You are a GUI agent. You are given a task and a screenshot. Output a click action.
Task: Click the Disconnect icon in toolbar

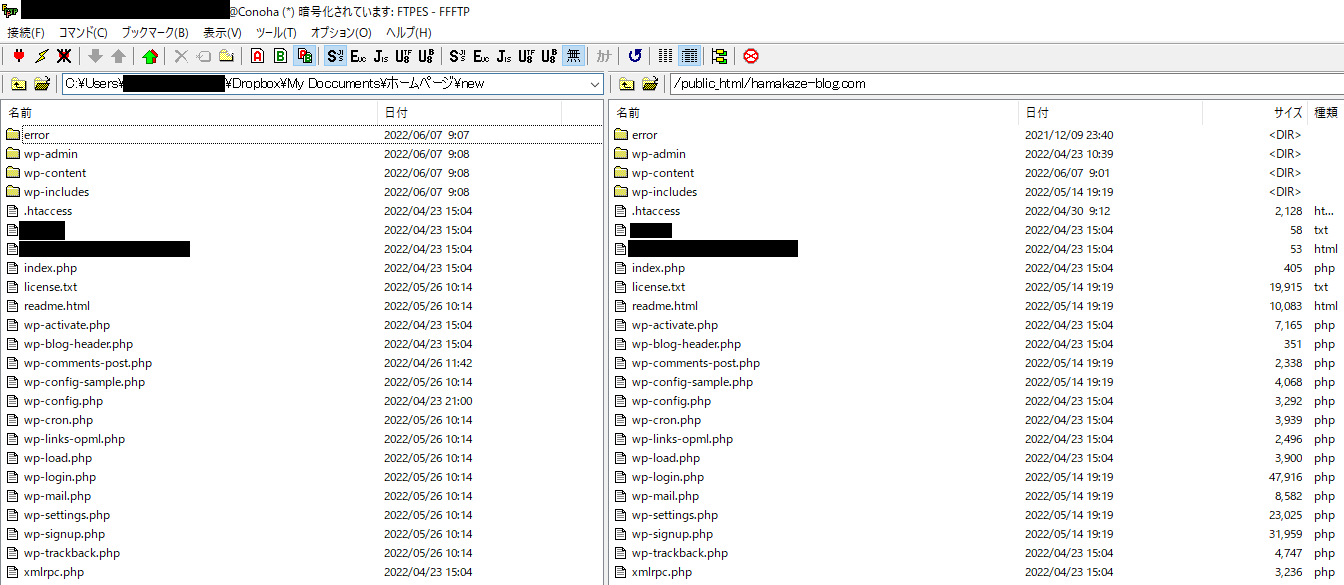point(64,56)
